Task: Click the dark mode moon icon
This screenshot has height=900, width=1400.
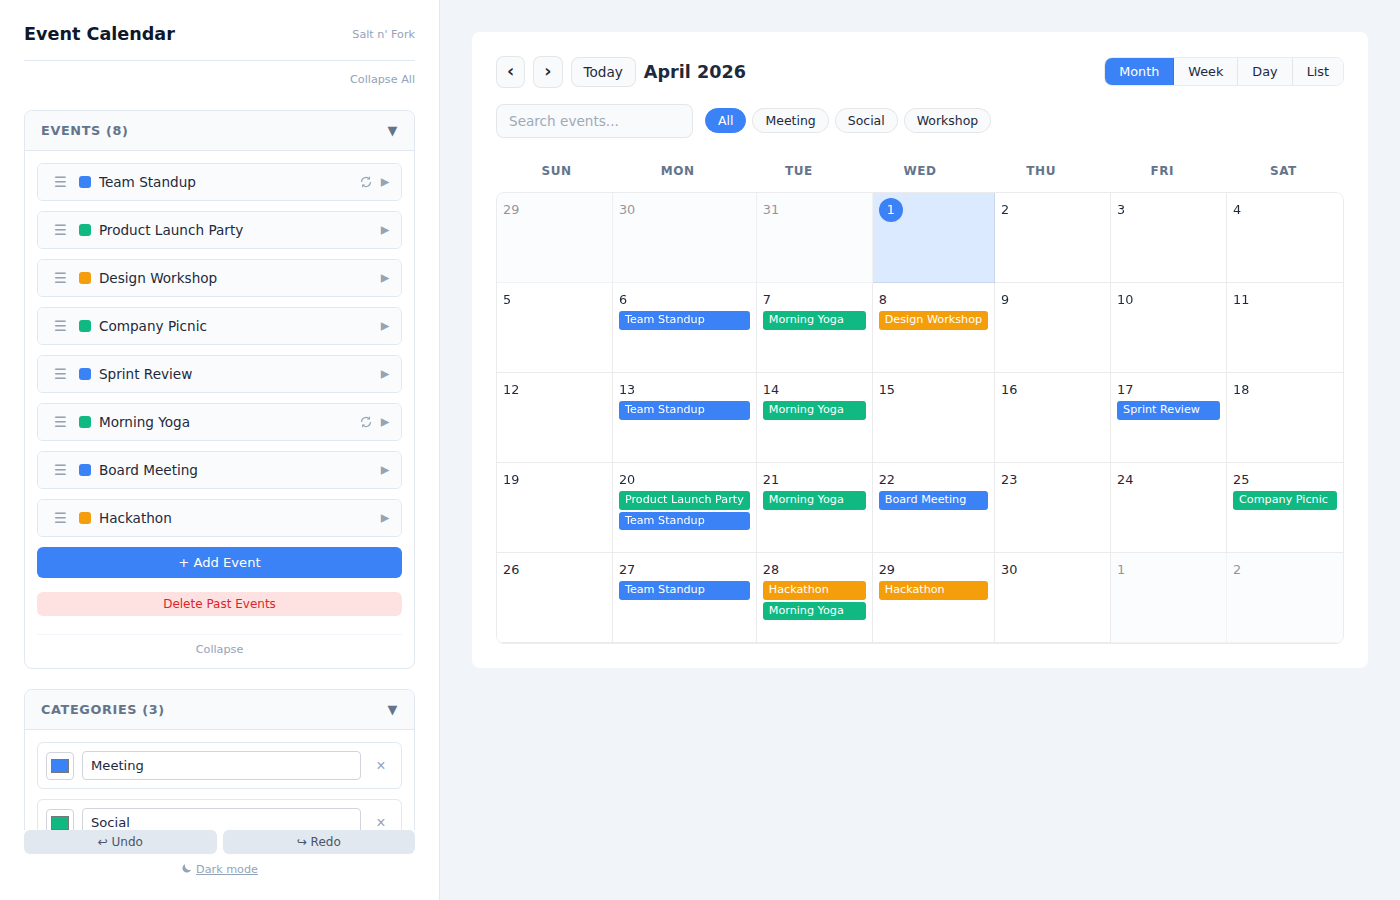Action: [x=185, y=868]
